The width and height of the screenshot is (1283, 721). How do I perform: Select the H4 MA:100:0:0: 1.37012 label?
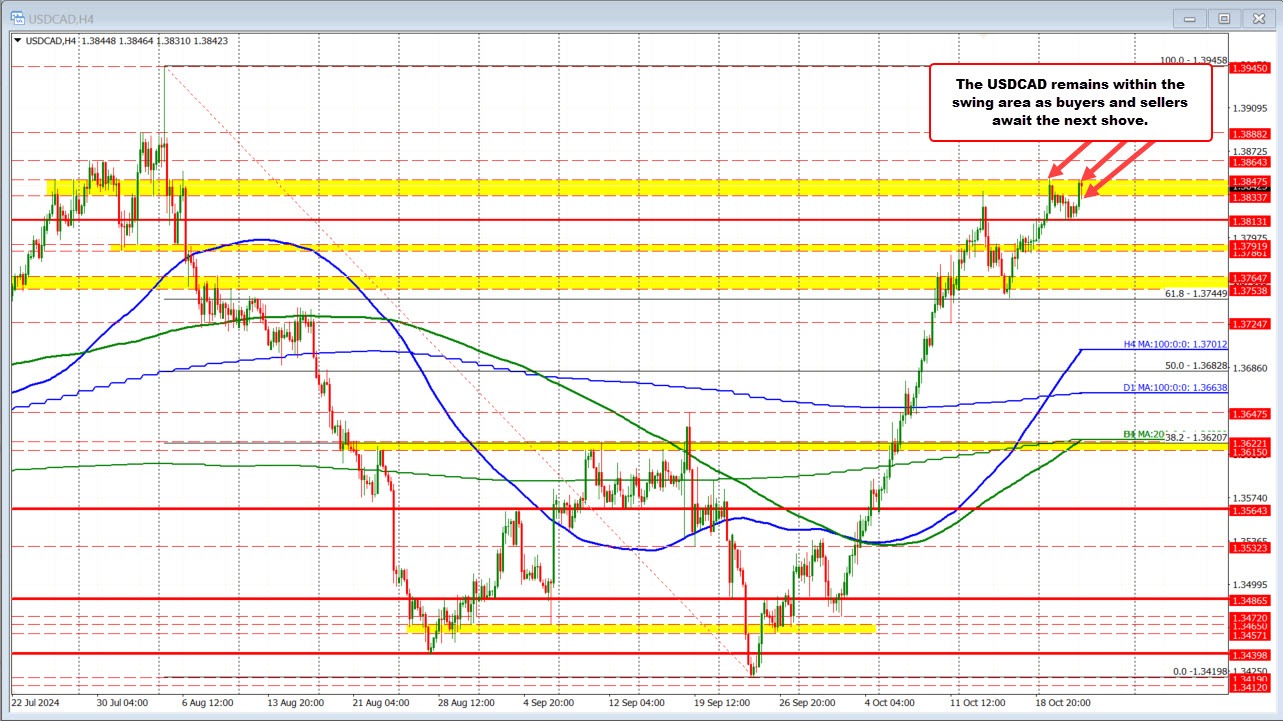coord(1174,344)
